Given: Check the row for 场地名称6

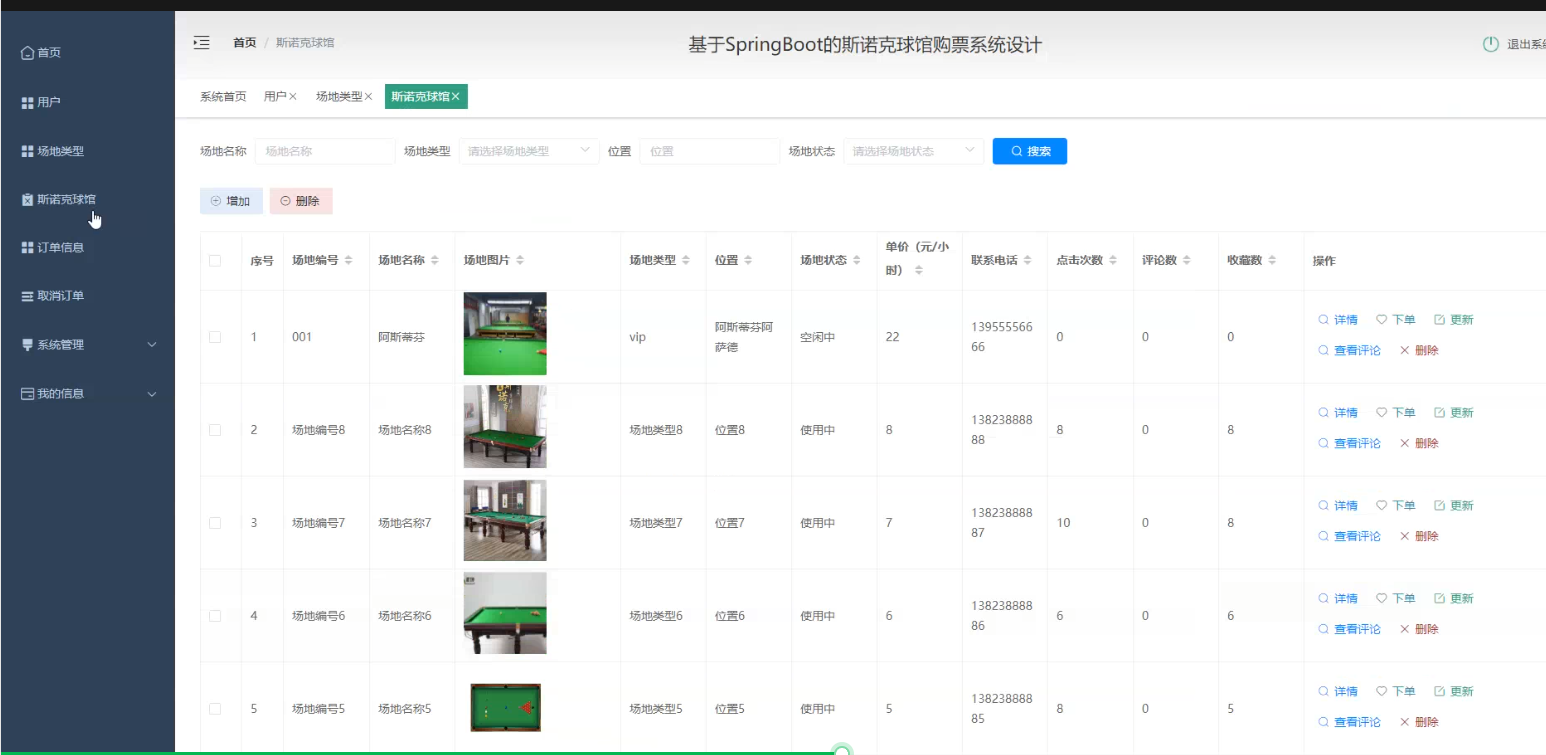Looking at the screenshot, I should [x=215, y=616].
